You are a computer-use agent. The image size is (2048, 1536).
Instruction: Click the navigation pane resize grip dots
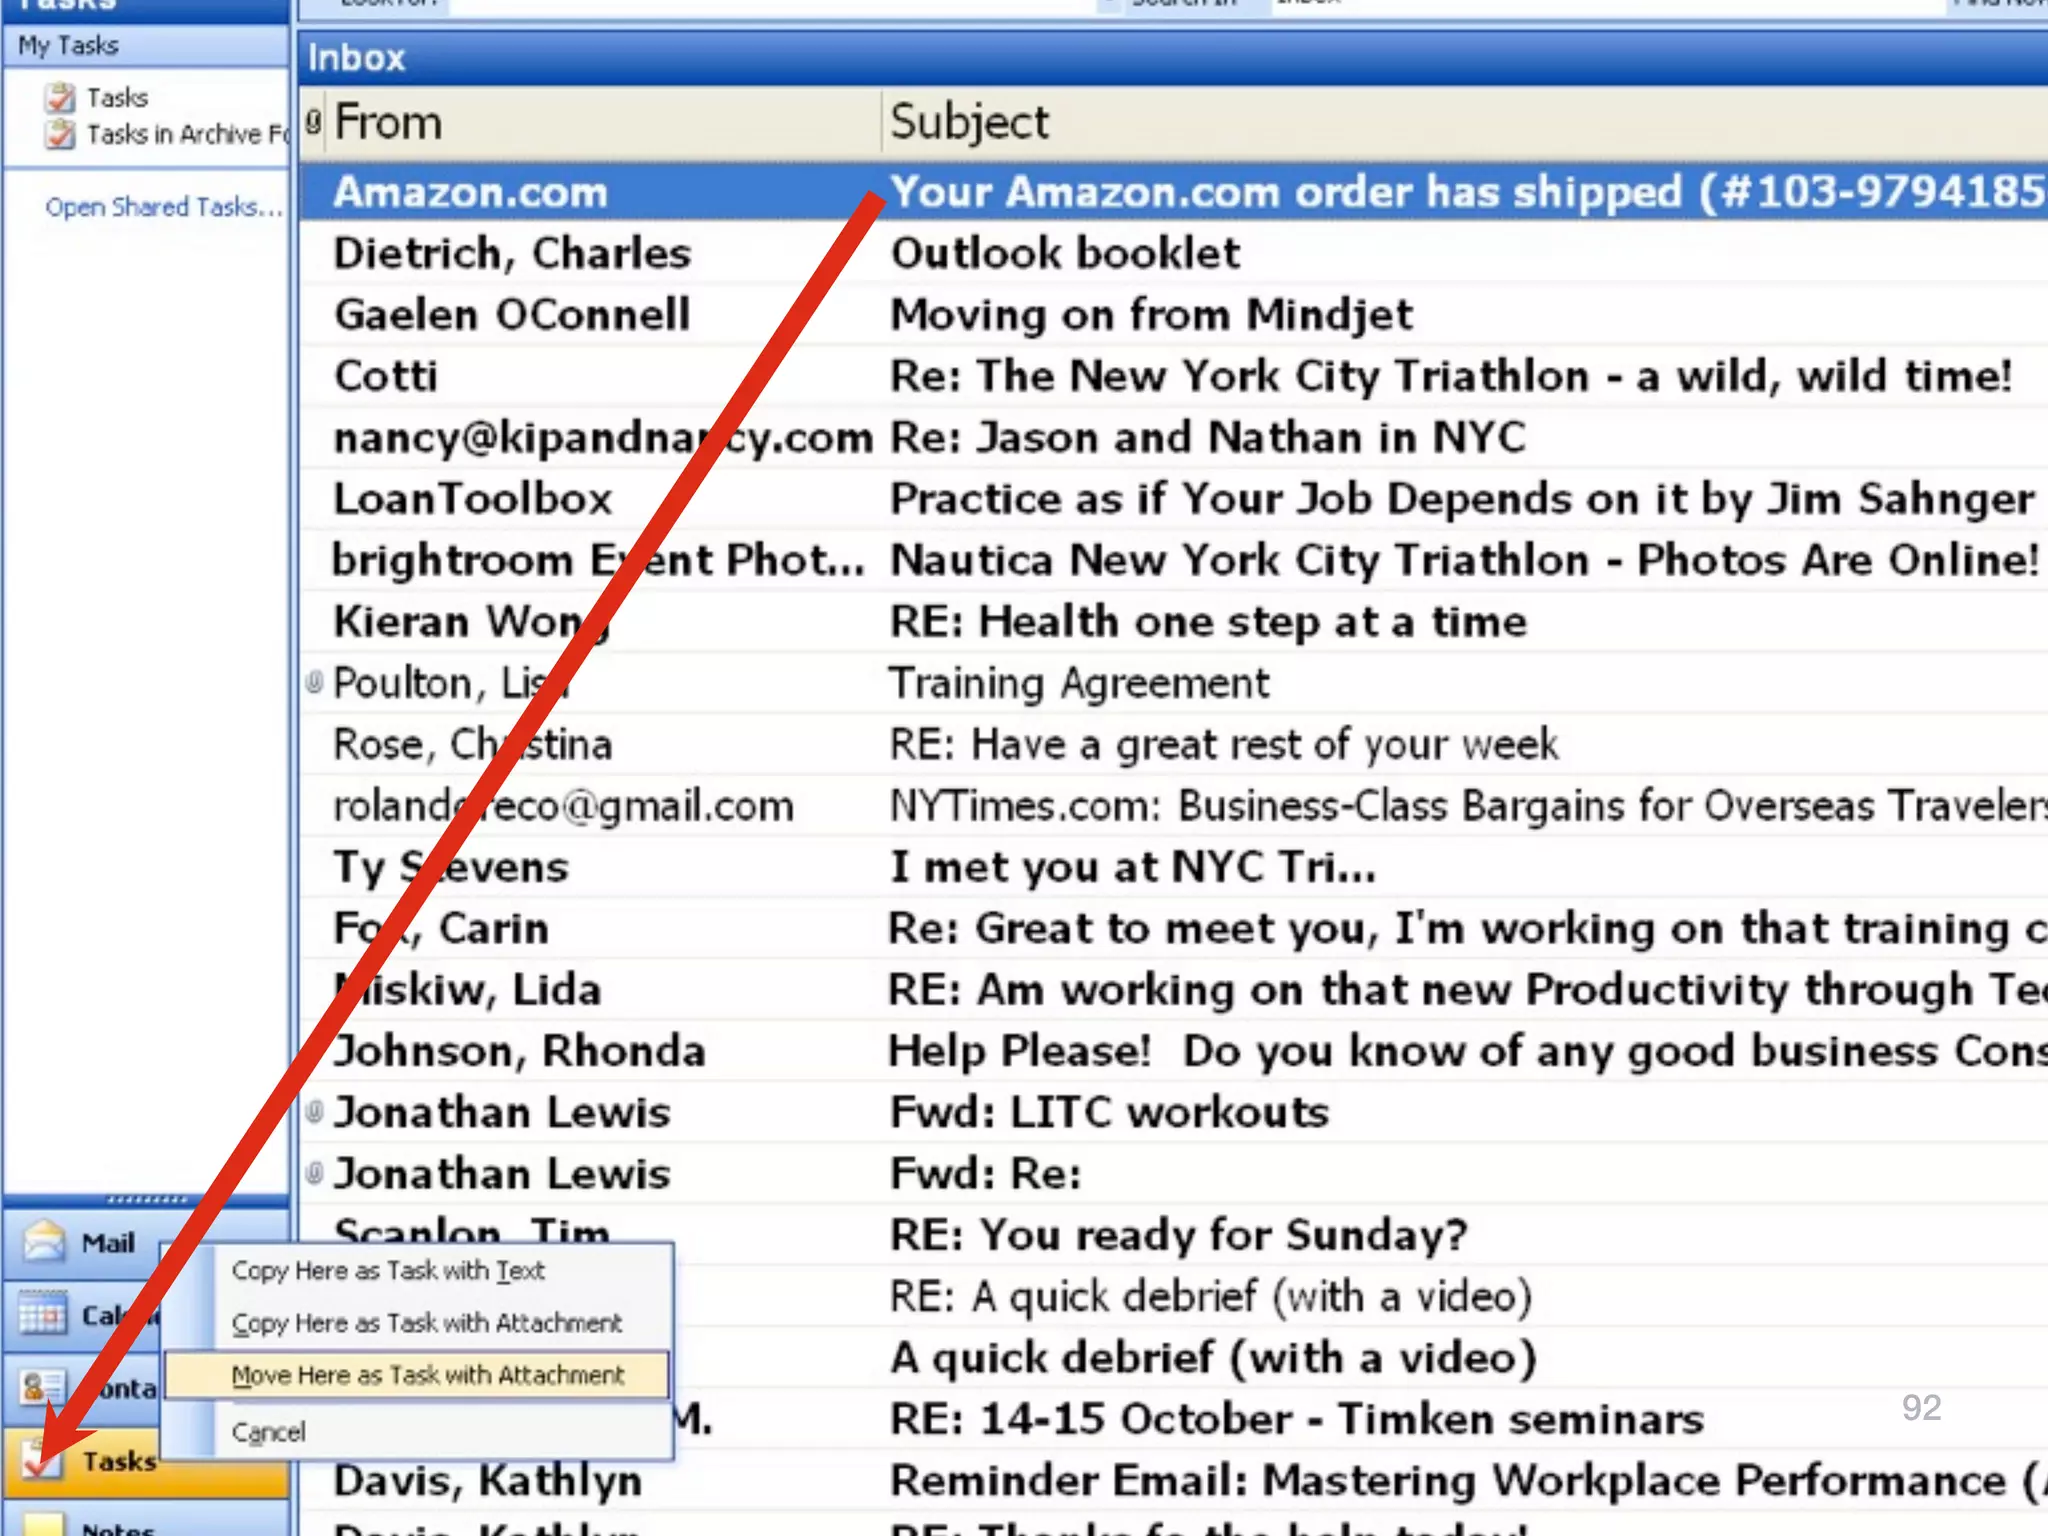(x=146, y=1199)
